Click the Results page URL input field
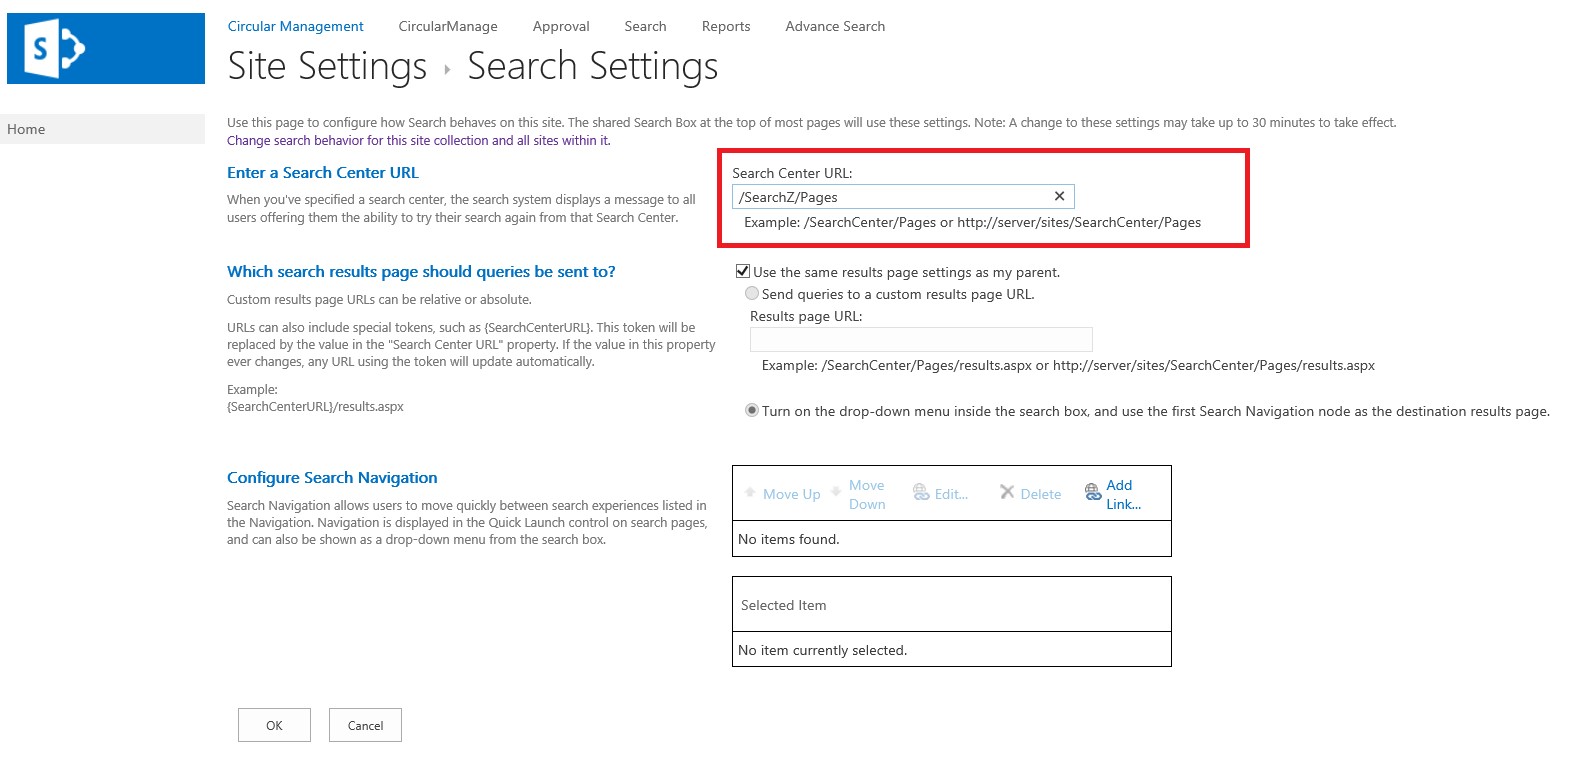 click(x=921, y=339)
